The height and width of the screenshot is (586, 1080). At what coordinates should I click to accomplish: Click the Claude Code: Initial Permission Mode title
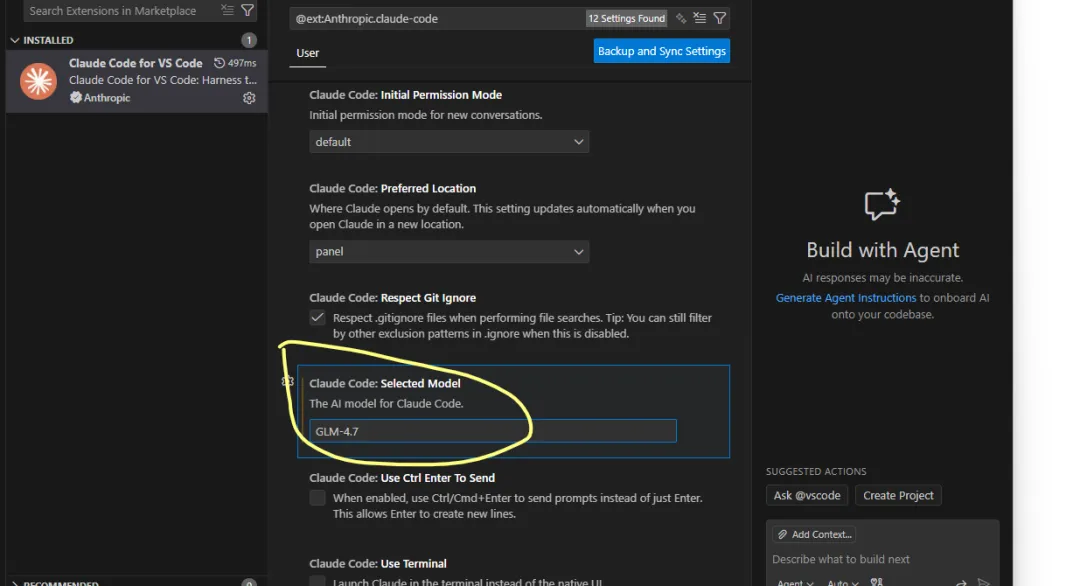(405, 95)
